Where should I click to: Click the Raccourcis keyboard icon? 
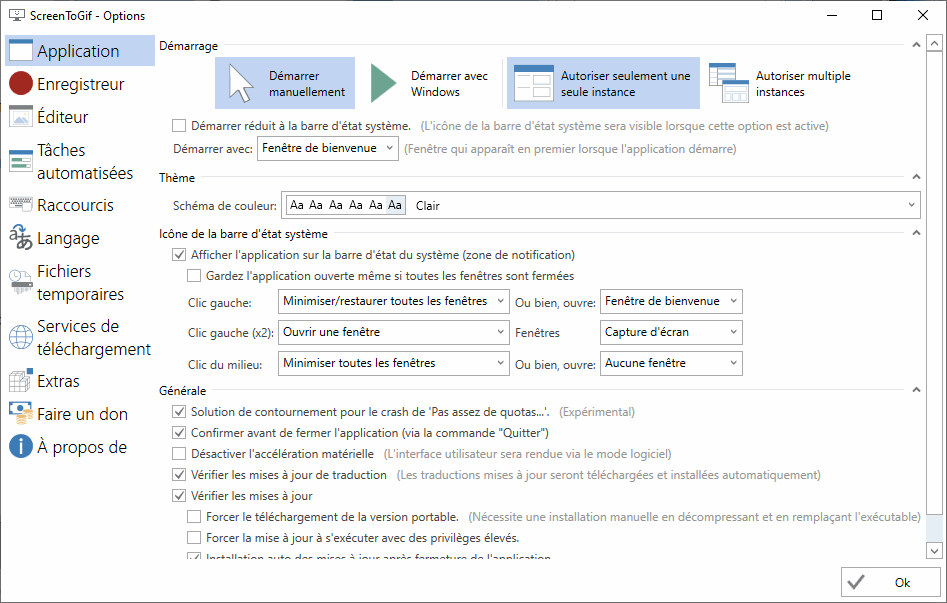(x=21, y=204)
